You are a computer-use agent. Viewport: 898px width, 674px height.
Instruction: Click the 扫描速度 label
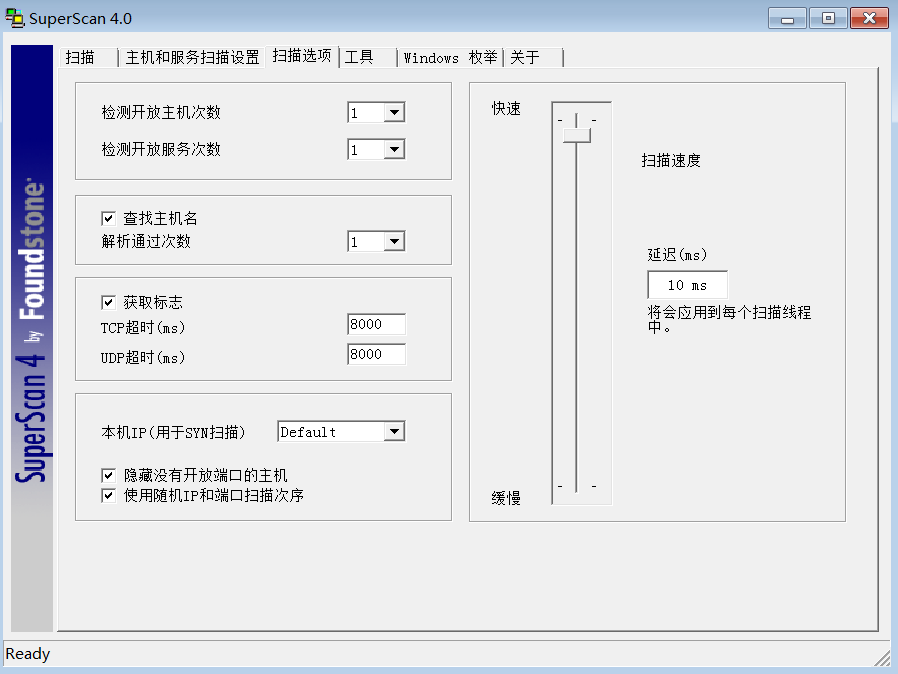coord(671,160)
